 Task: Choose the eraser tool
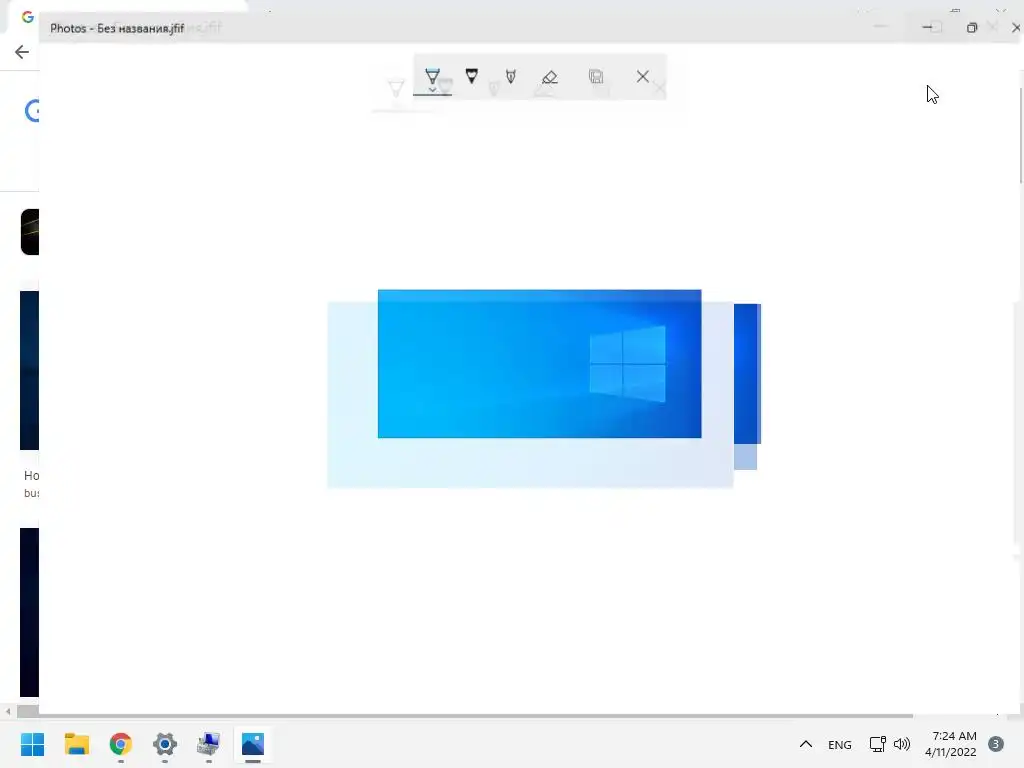550,77
